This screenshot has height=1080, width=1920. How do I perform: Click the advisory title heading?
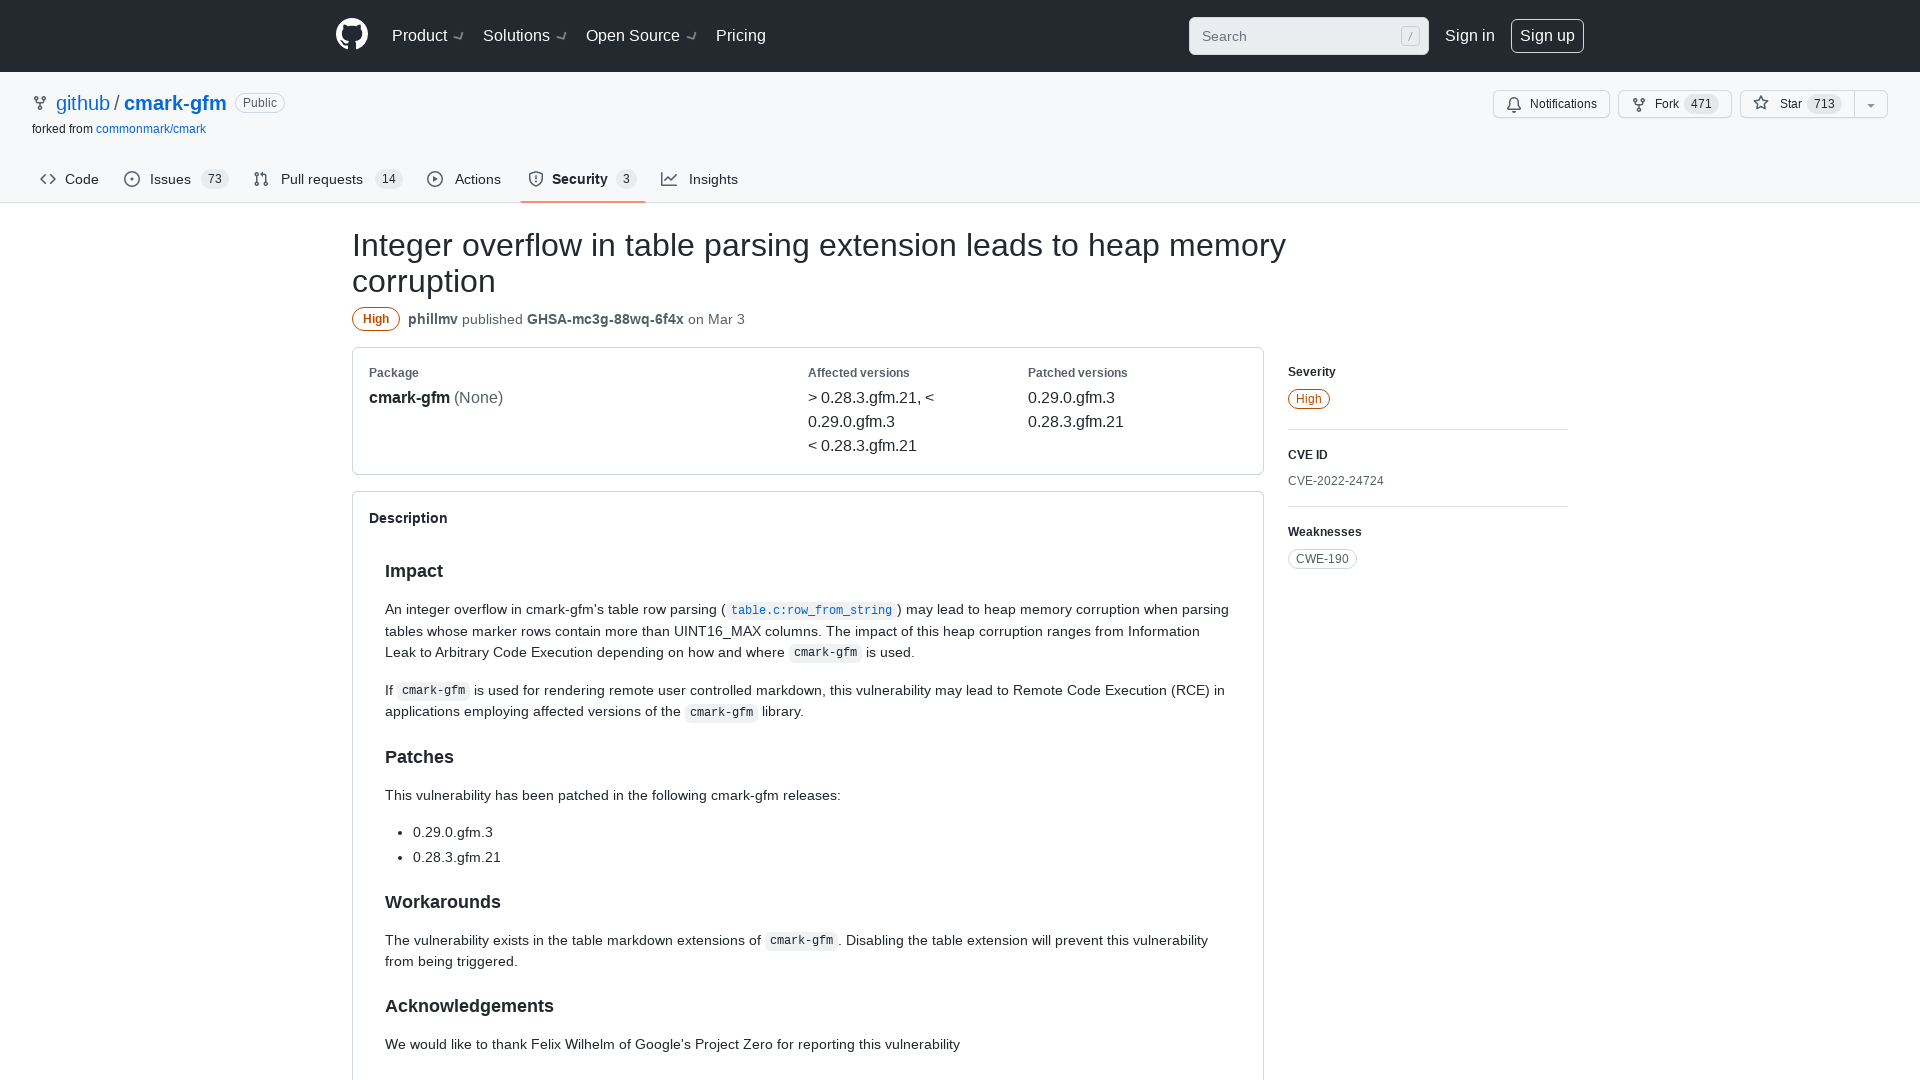coord(819,263)
